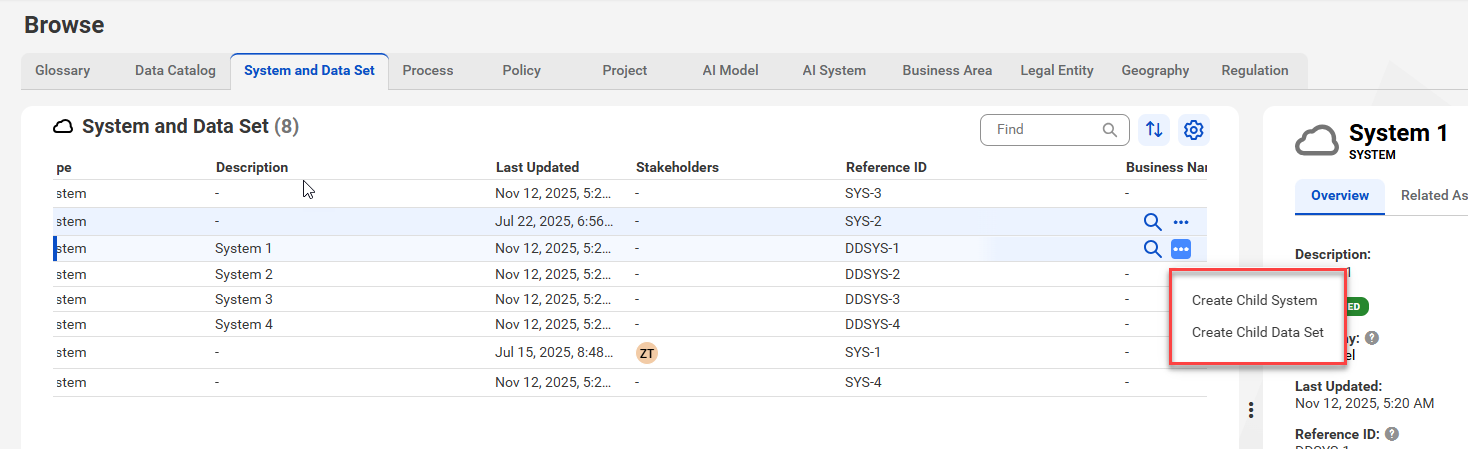Open the Legal Entity tab
The image size is (1468, 449).
pos(1057,71)
